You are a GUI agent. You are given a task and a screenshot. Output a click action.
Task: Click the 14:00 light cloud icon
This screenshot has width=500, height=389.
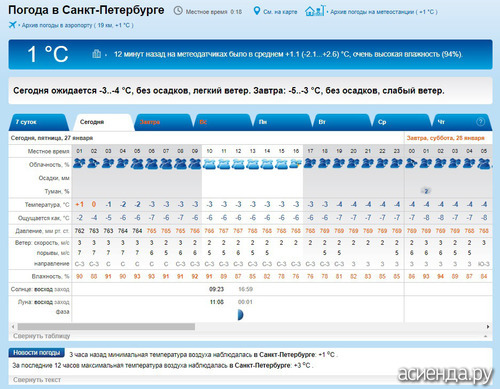click(267, 164)
